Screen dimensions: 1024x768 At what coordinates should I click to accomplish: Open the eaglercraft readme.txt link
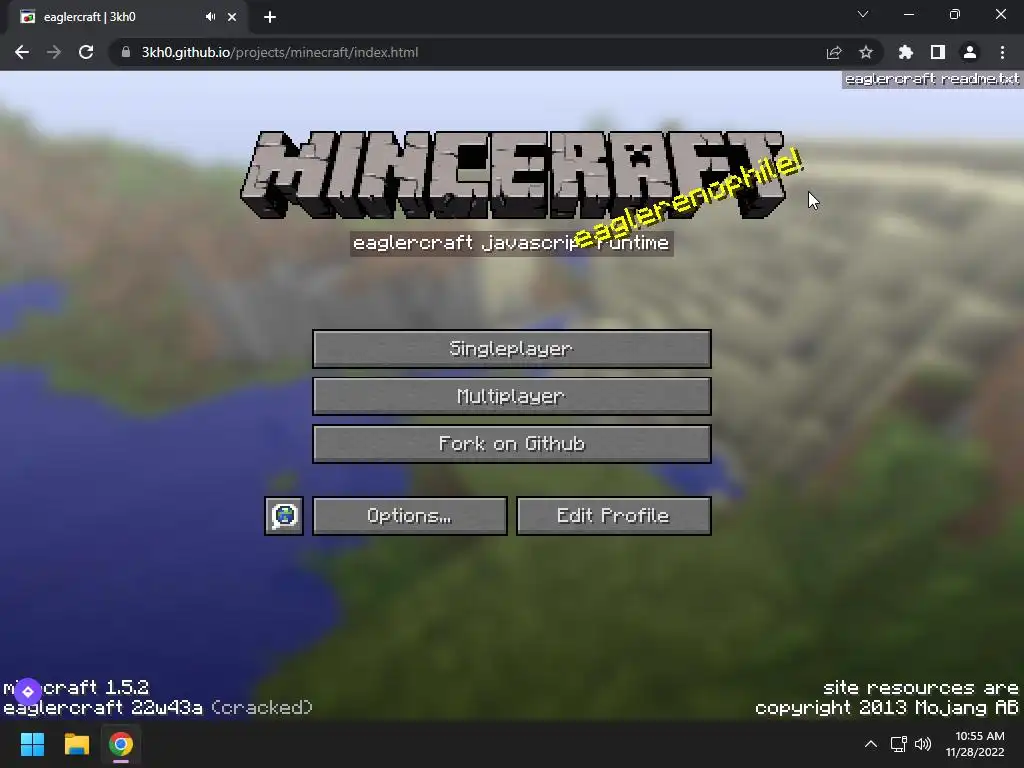[x=931, y=79]
